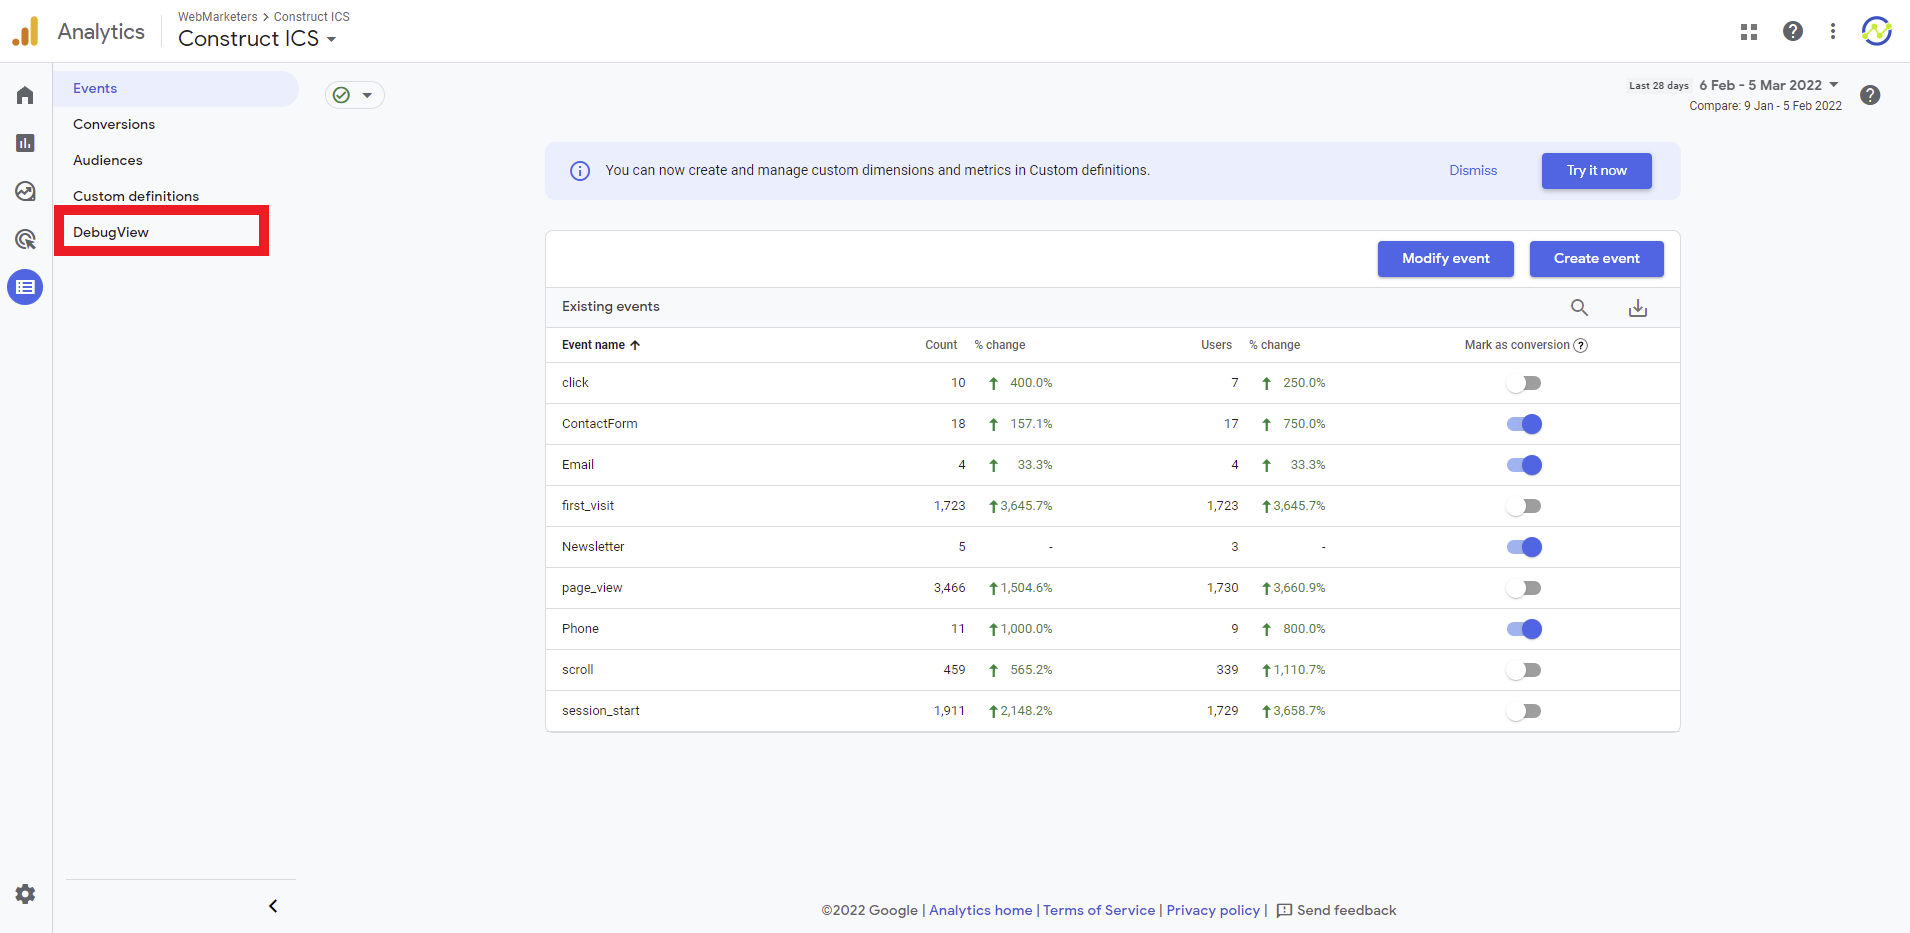
Task: Open Reports bar chart icon
Action: pos(25,143)
